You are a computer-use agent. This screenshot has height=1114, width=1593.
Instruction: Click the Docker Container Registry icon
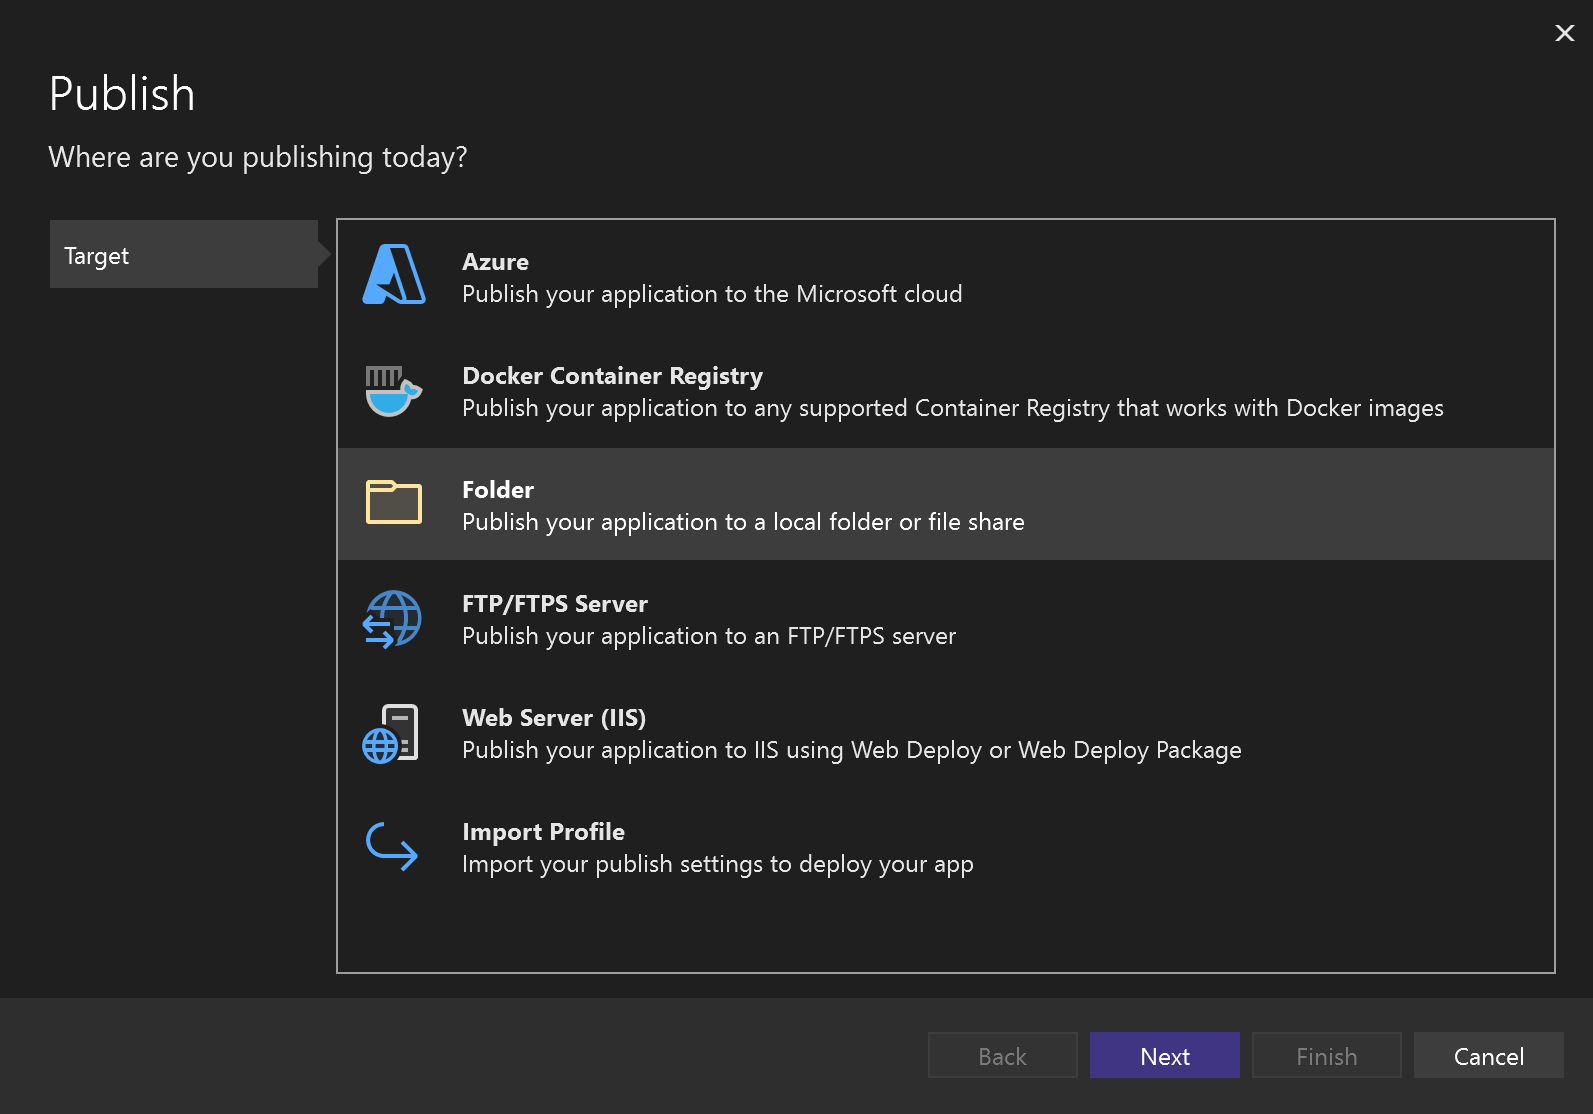[393, 390]
